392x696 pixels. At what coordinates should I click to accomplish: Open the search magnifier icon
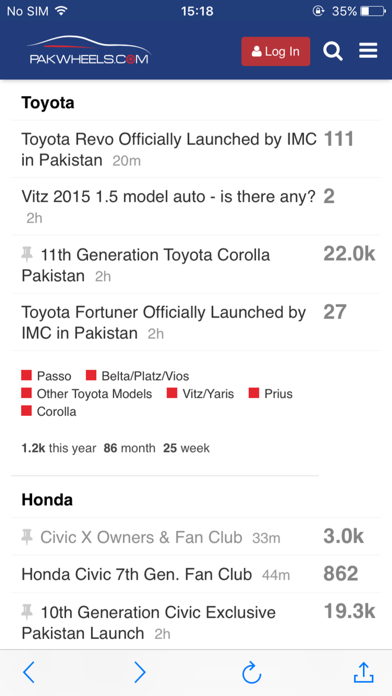[333, 51]
